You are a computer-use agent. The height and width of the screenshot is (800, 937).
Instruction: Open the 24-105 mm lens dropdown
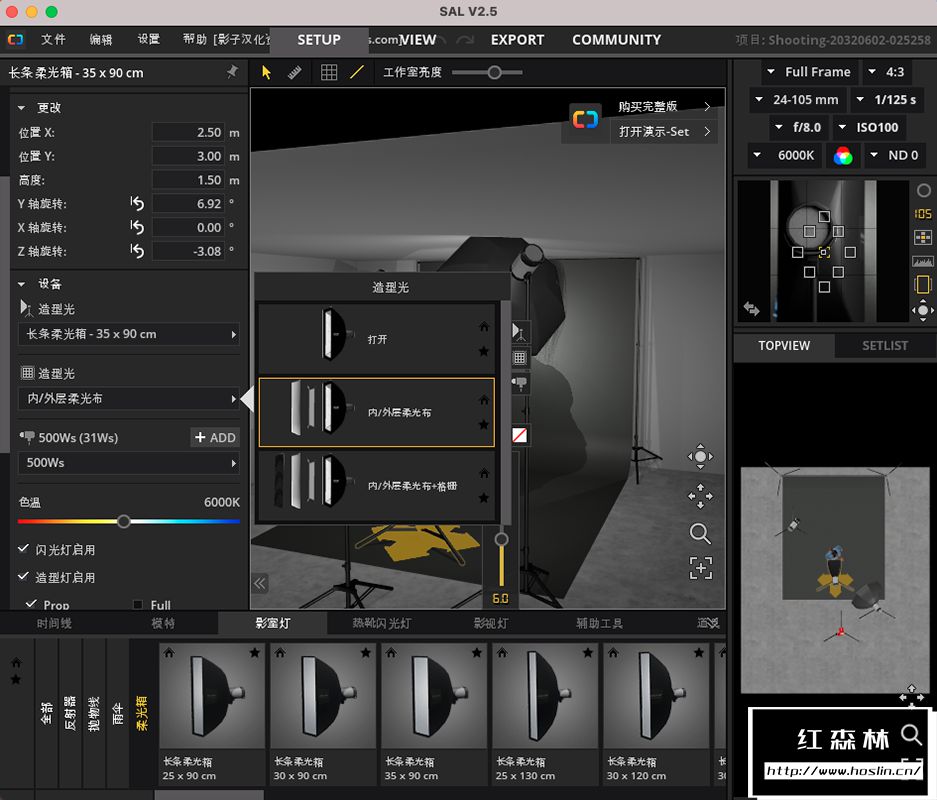(x=797, y=100)
